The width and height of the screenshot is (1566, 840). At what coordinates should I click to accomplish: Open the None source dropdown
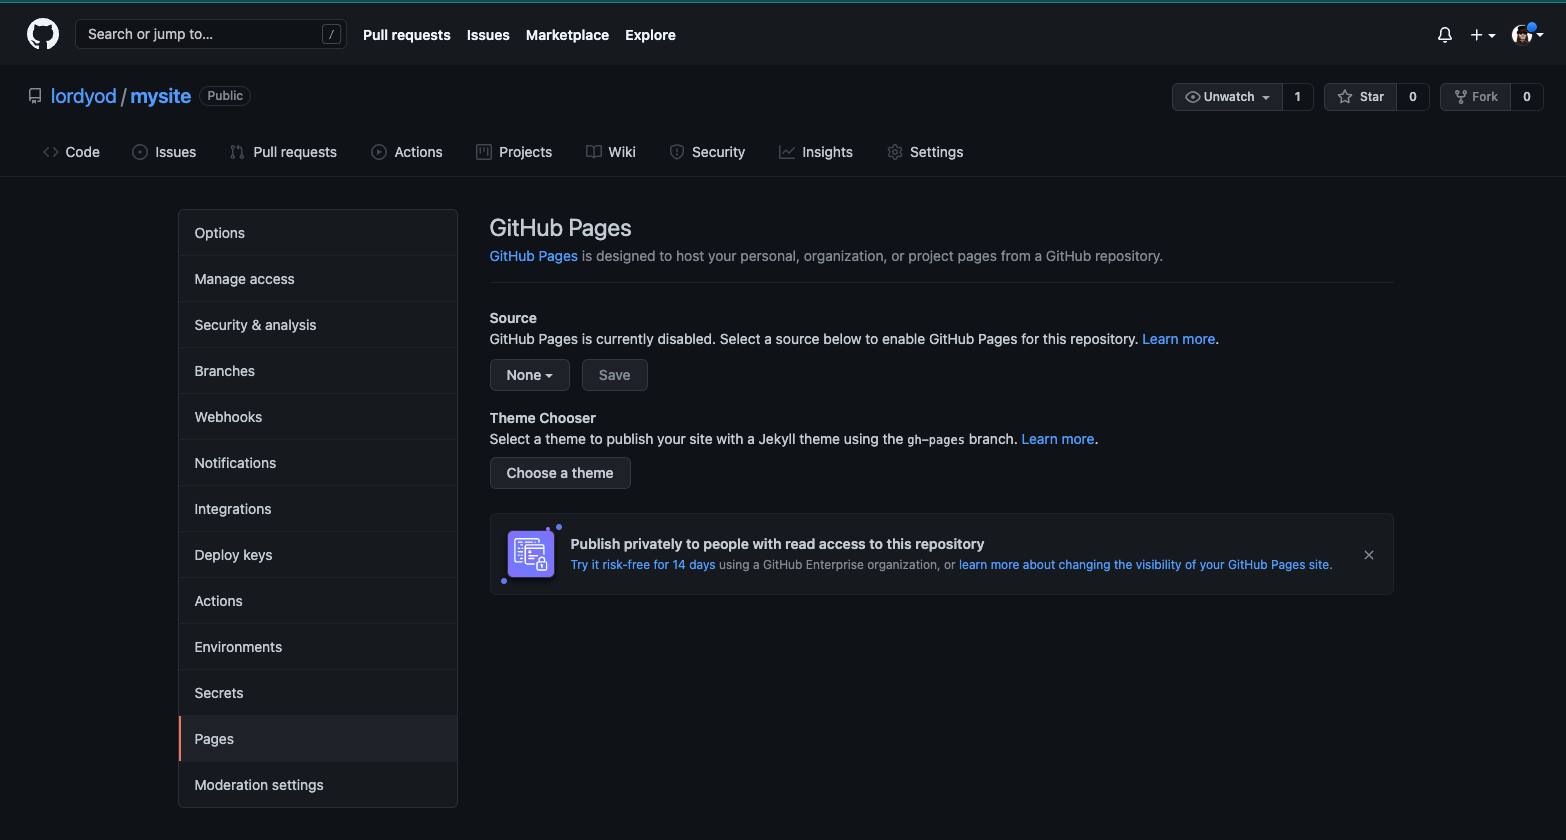(x=529, y=374)
